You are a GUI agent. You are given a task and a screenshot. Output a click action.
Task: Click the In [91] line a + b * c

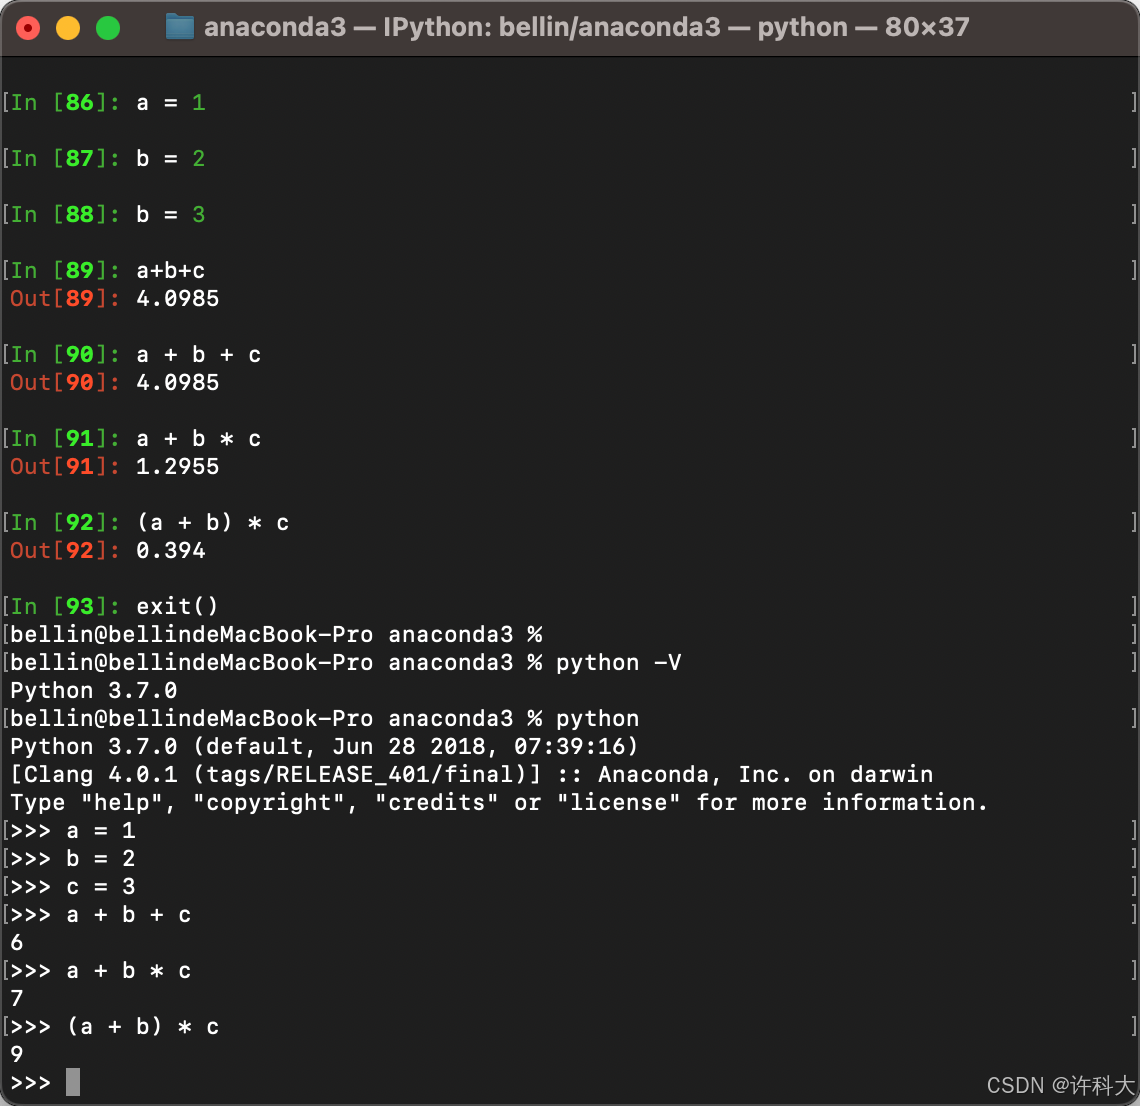click(135, 438)
